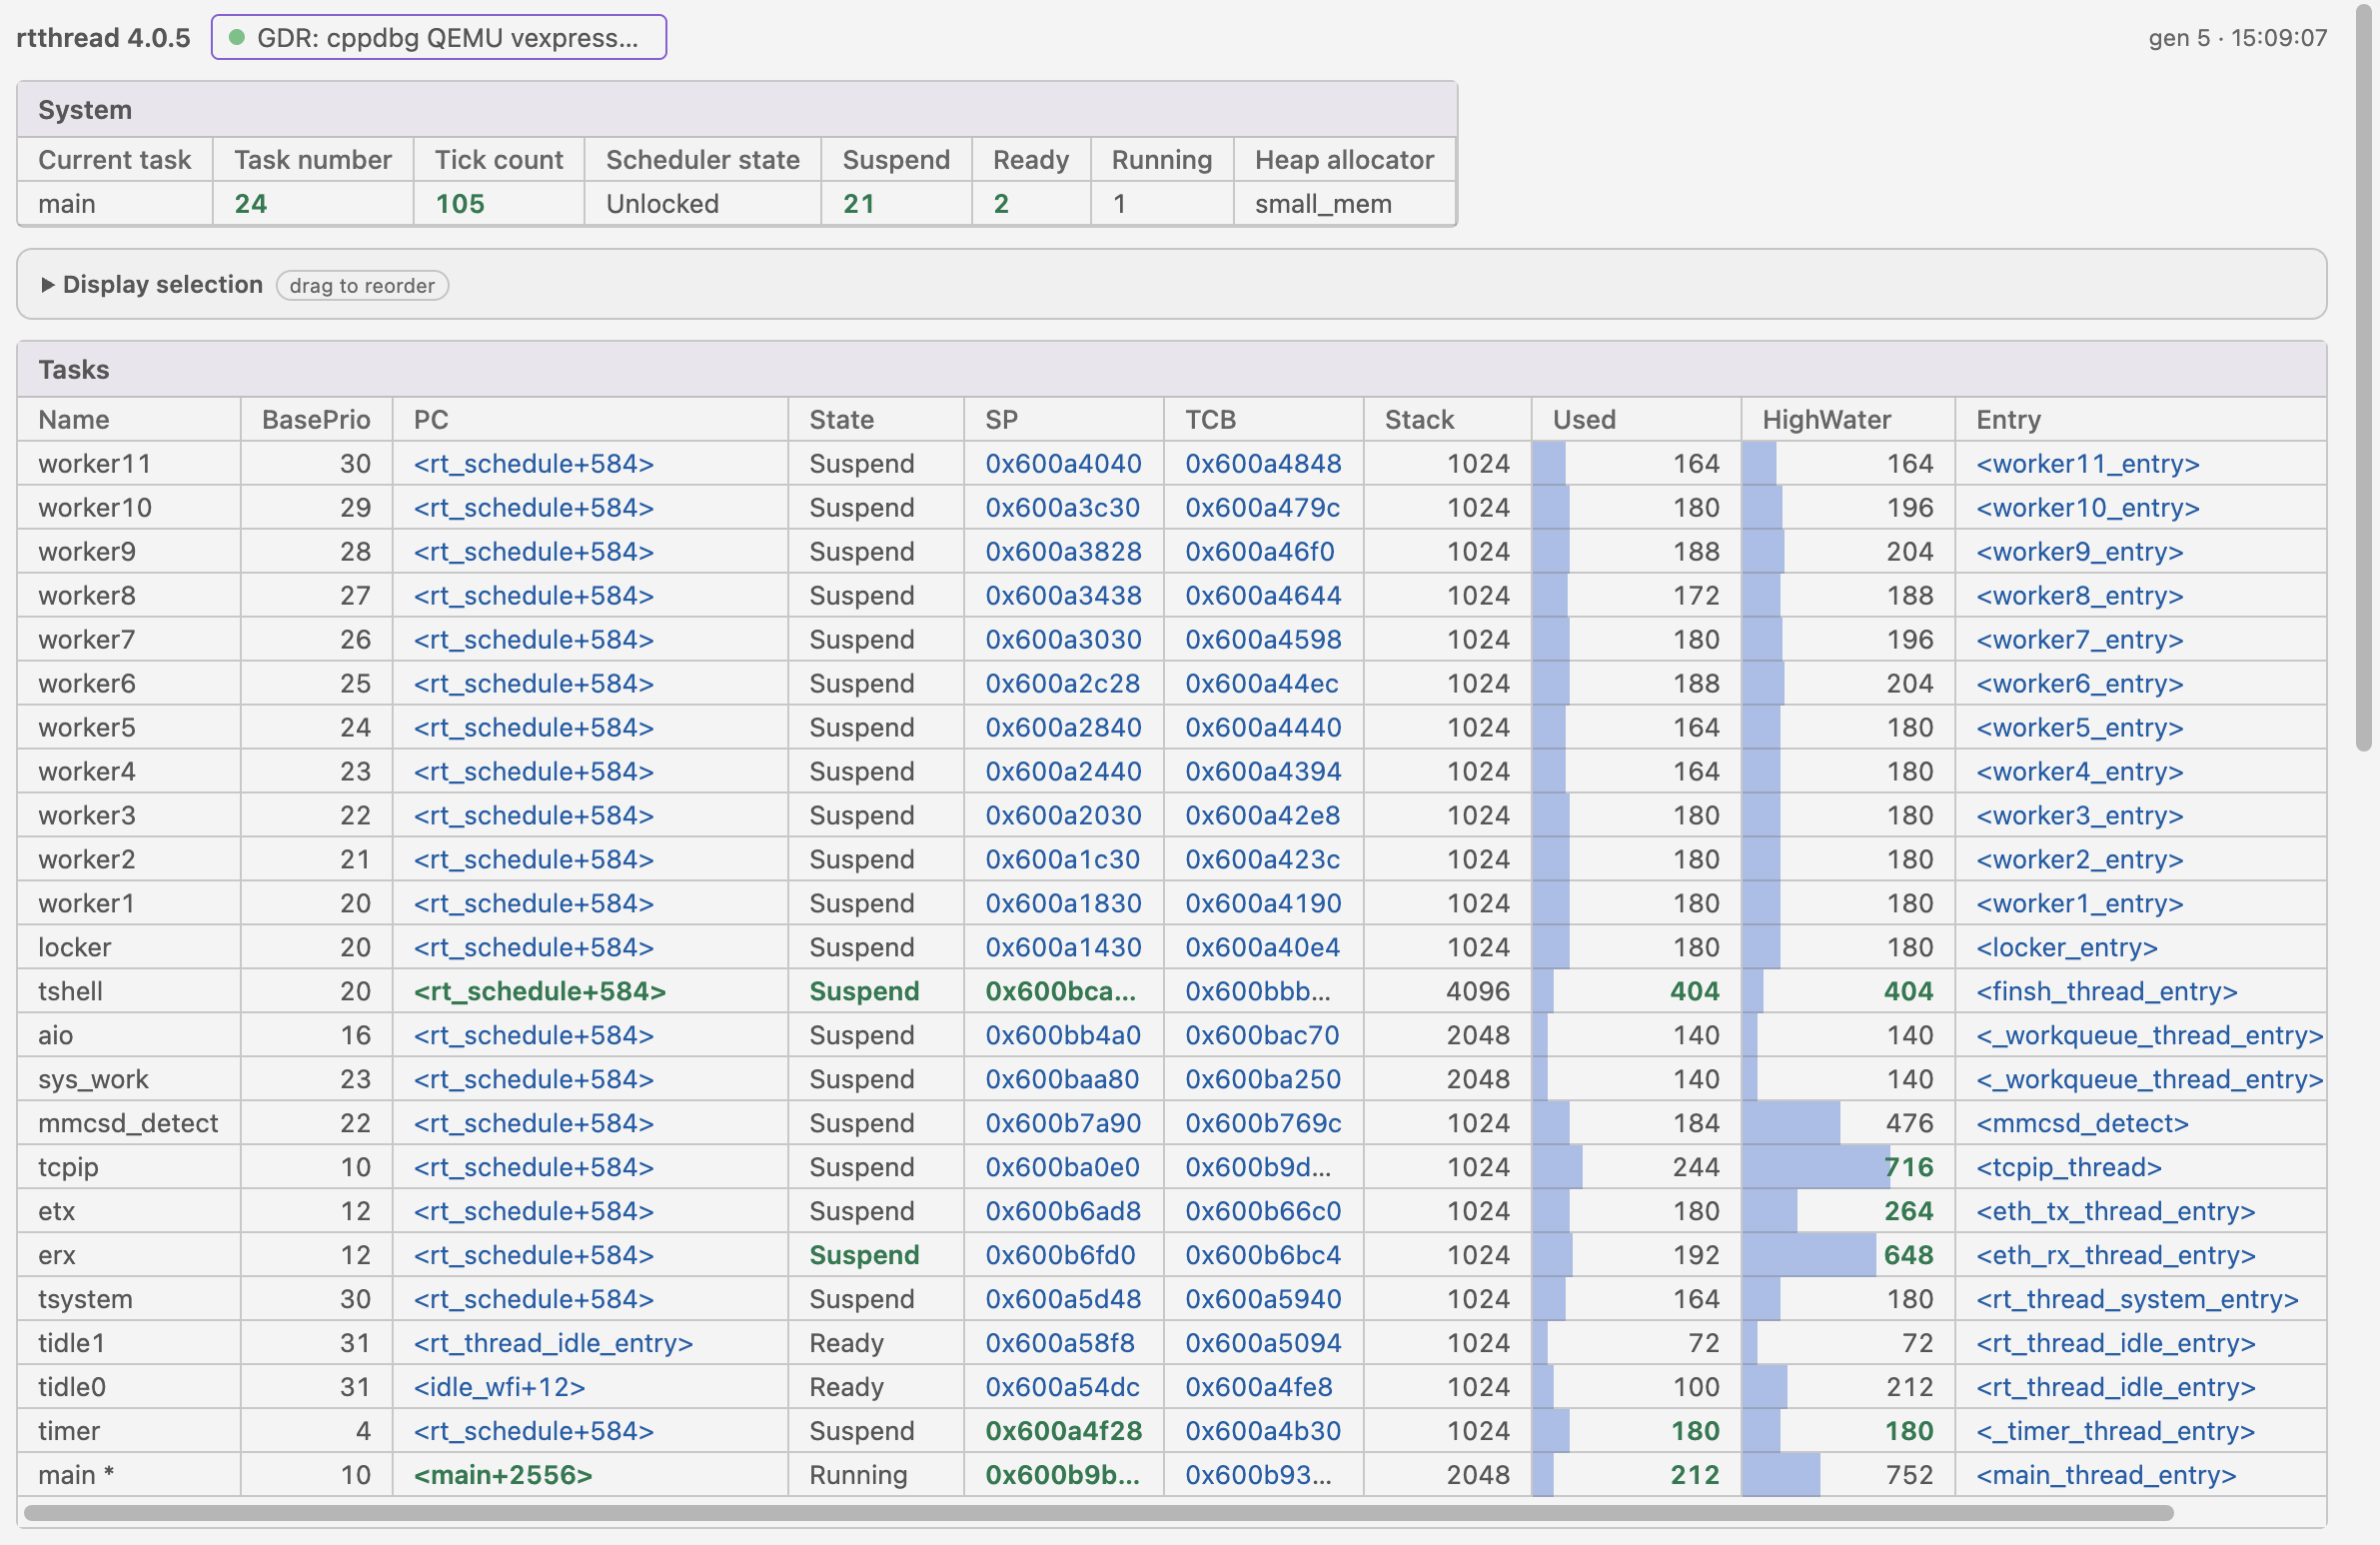Select the mmcsd_detect task name

coord(128,1124)
